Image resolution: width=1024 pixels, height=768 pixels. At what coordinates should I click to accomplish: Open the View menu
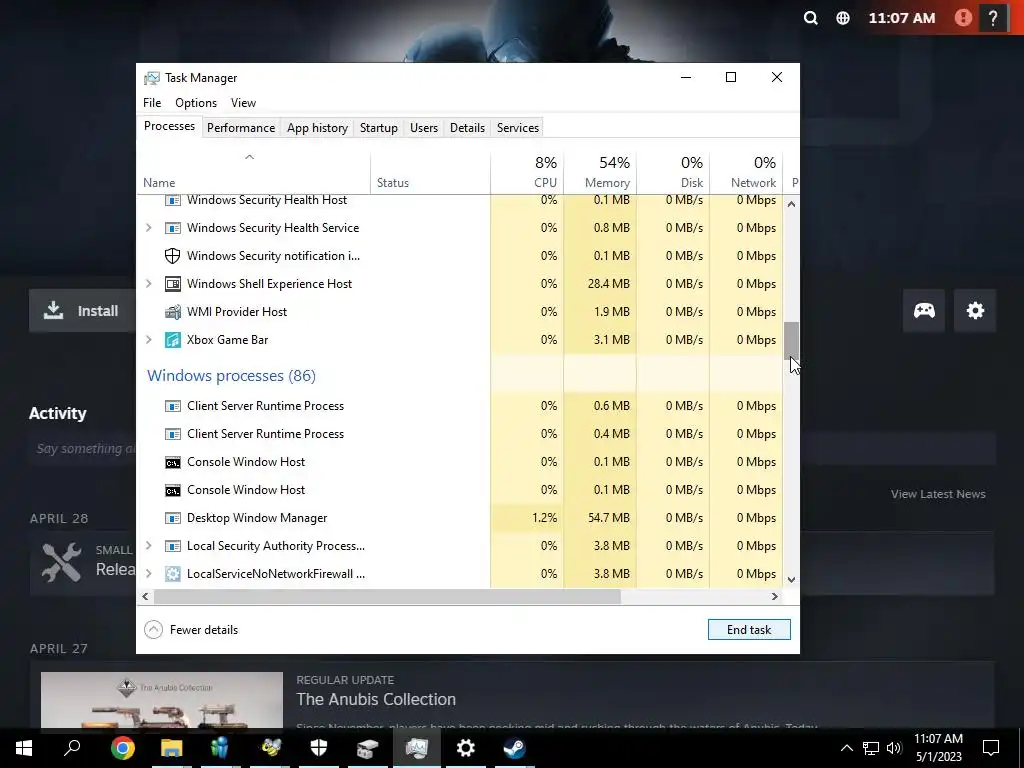pos(243,103)
